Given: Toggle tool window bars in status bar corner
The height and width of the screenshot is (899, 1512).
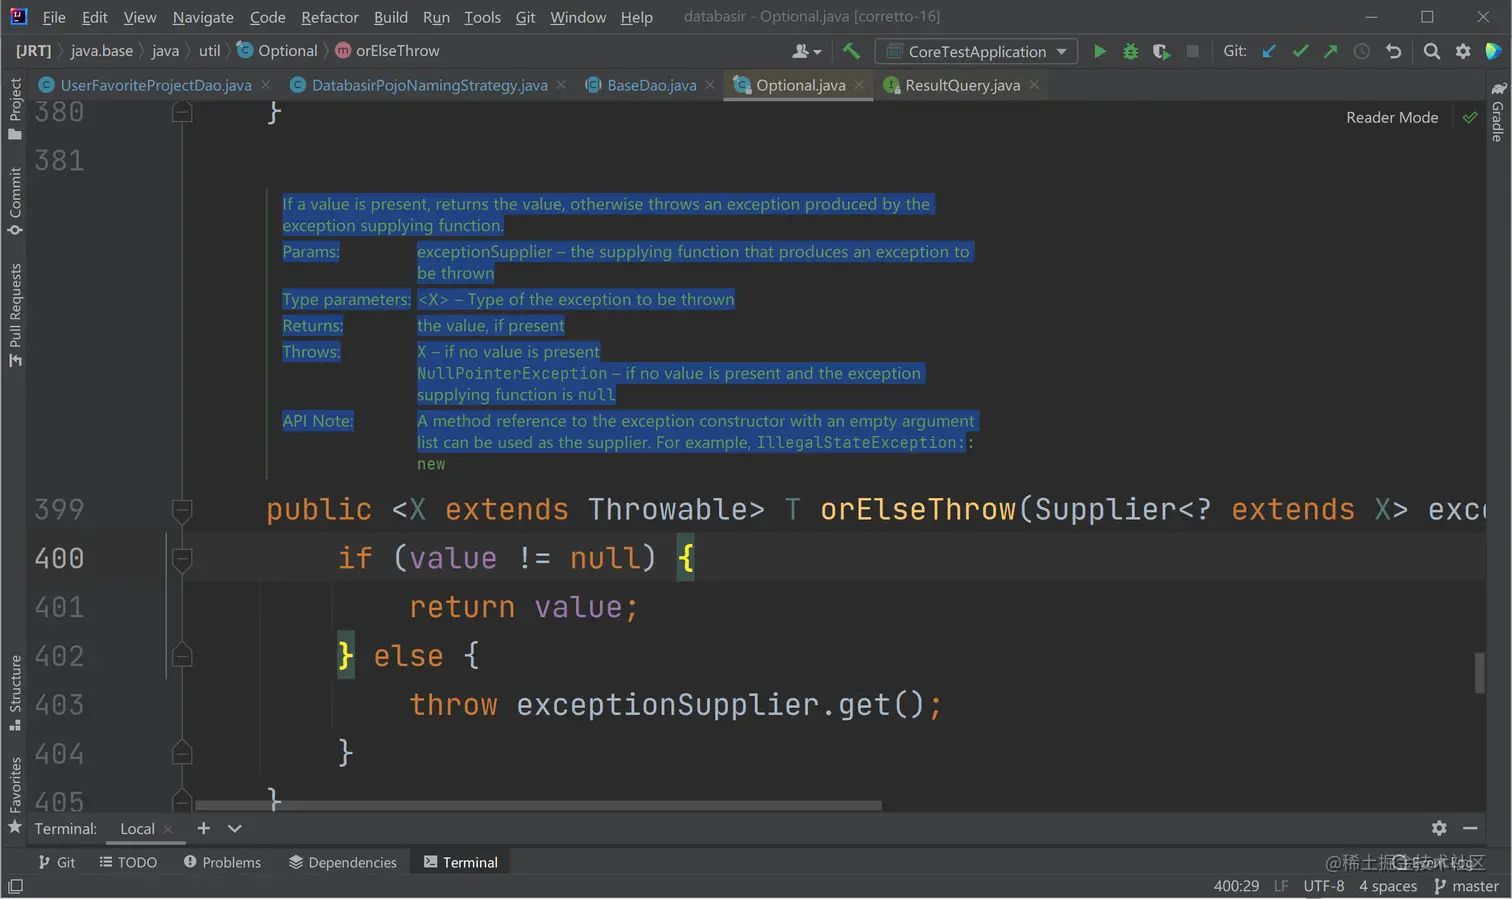Looking at the screenshot, I should [15, 886].
